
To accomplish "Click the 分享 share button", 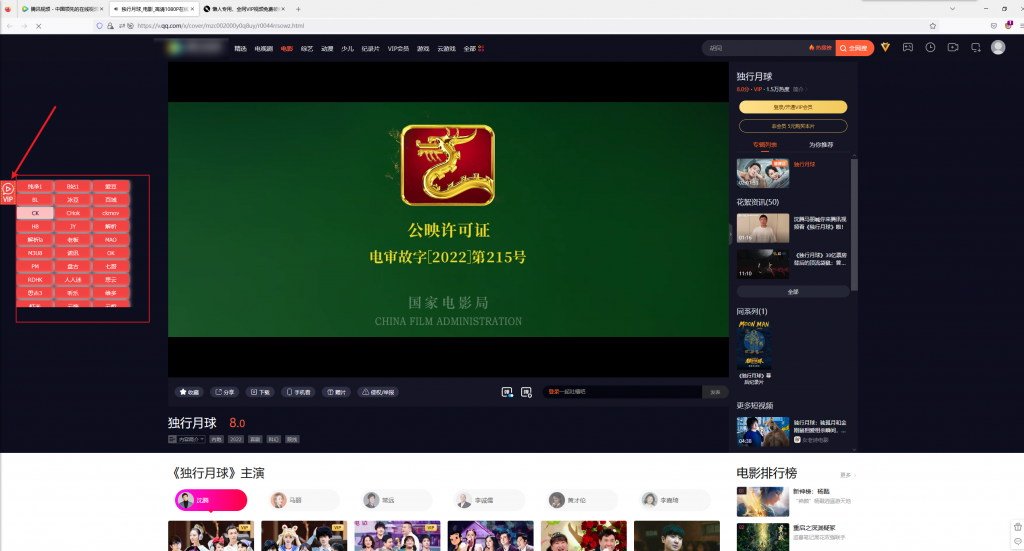I will pos(225,392).
